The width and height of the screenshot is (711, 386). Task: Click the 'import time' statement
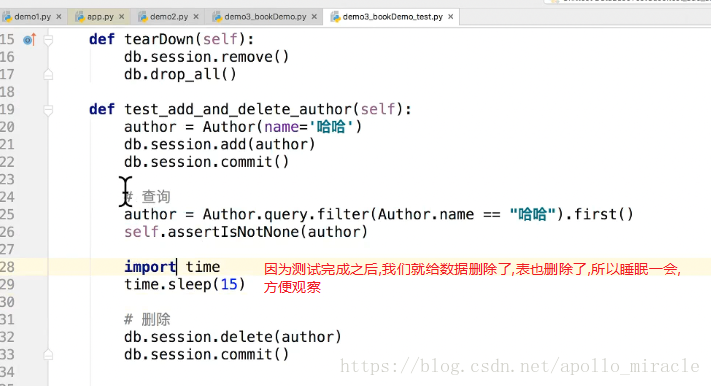click(172, 267)
